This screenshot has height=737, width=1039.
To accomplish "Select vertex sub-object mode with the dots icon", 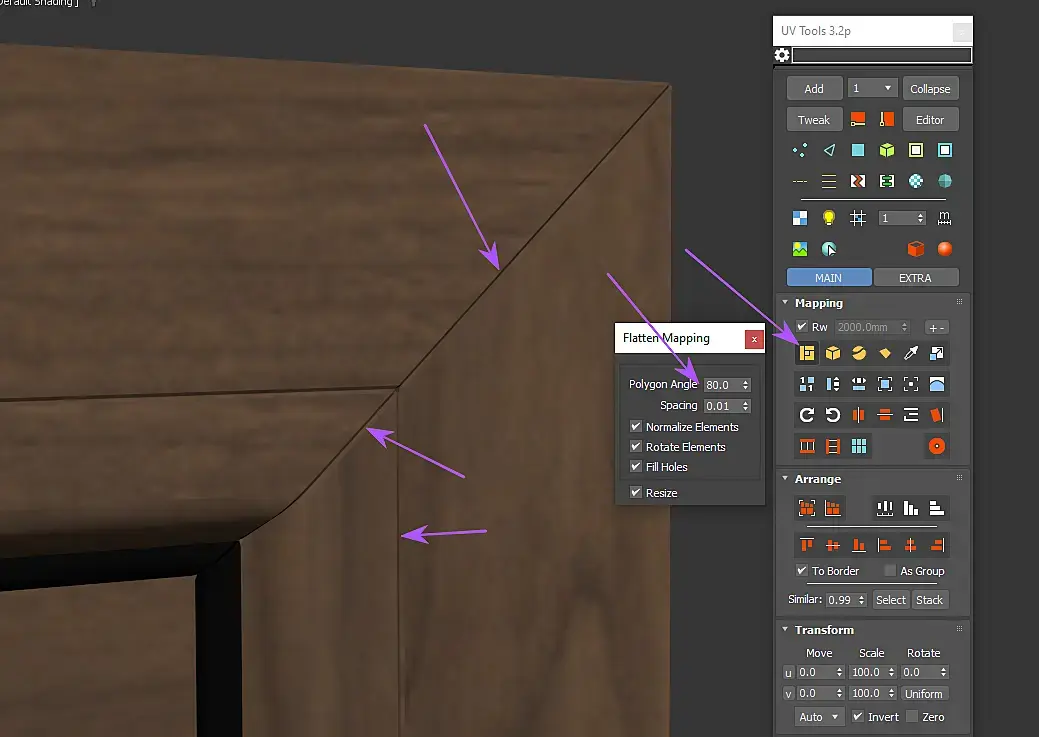I will point(800,150).
